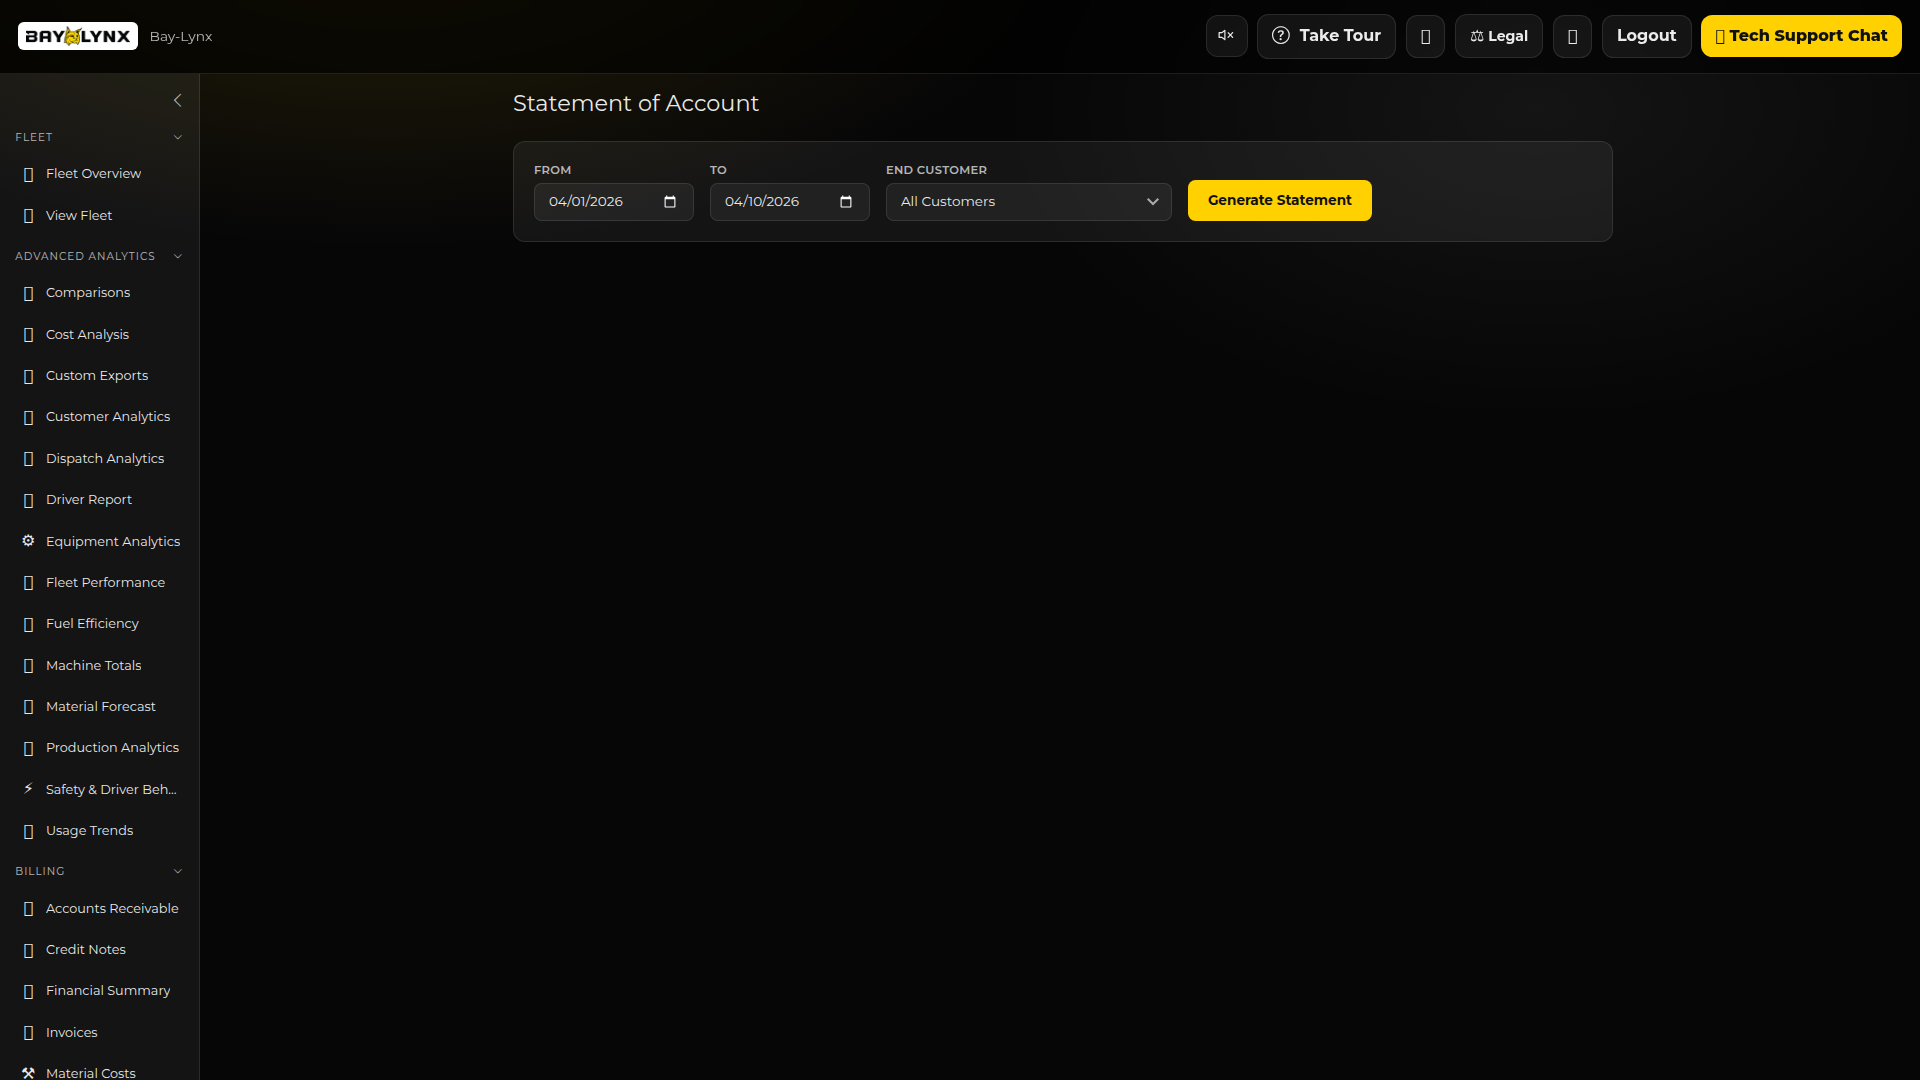Click the question mark Take Tour icon
Screen dimensions: 1920x1080
pos(1280,36)
